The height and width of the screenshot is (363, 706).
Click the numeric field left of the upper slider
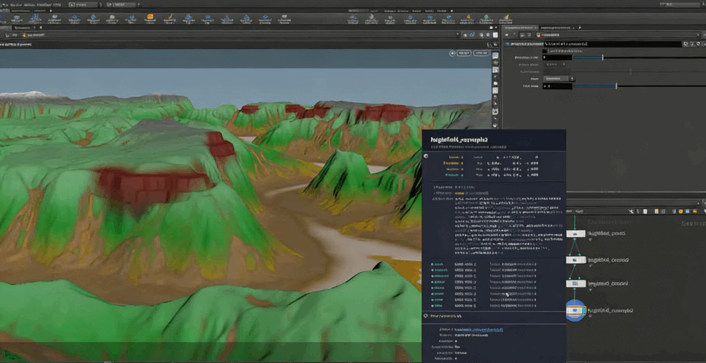click(x=557, y=58)
